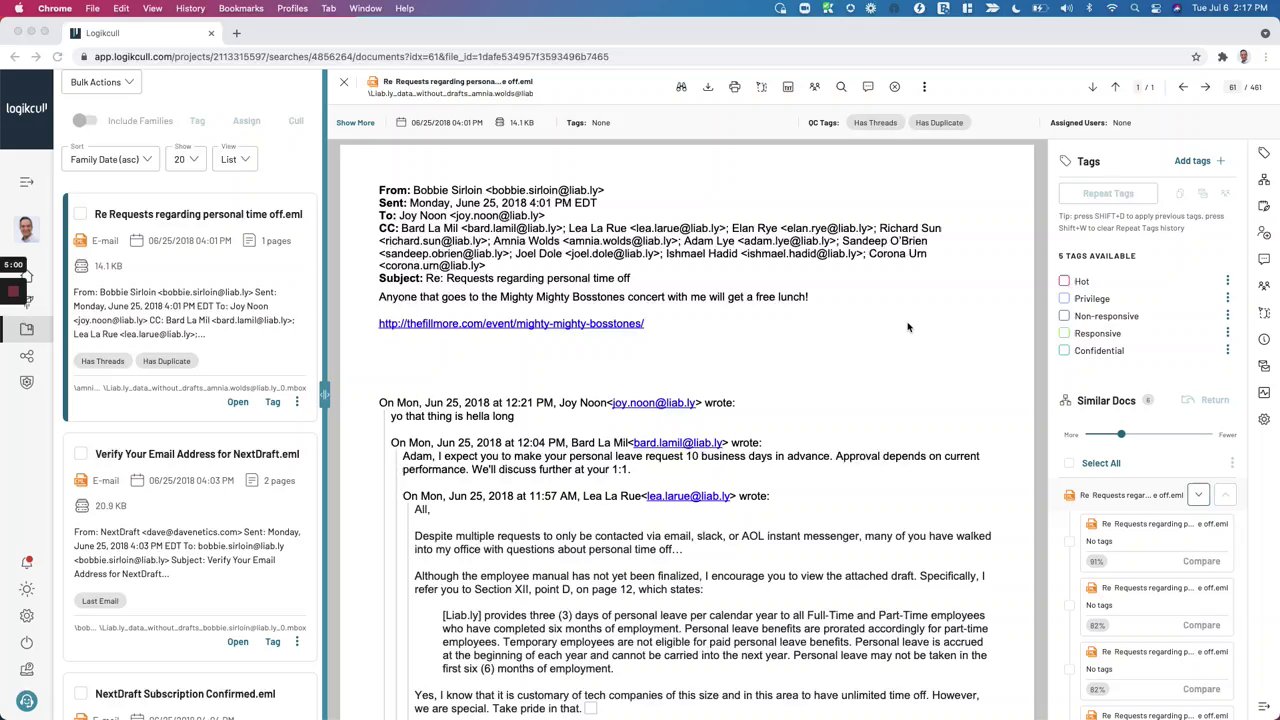Click Add tags button

[1199, 161]
